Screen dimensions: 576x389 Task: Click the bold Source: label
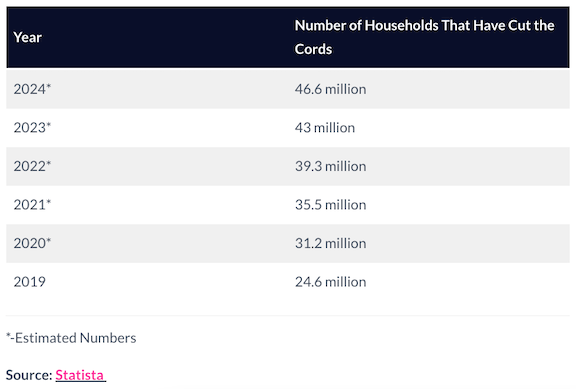pos(29,375)
